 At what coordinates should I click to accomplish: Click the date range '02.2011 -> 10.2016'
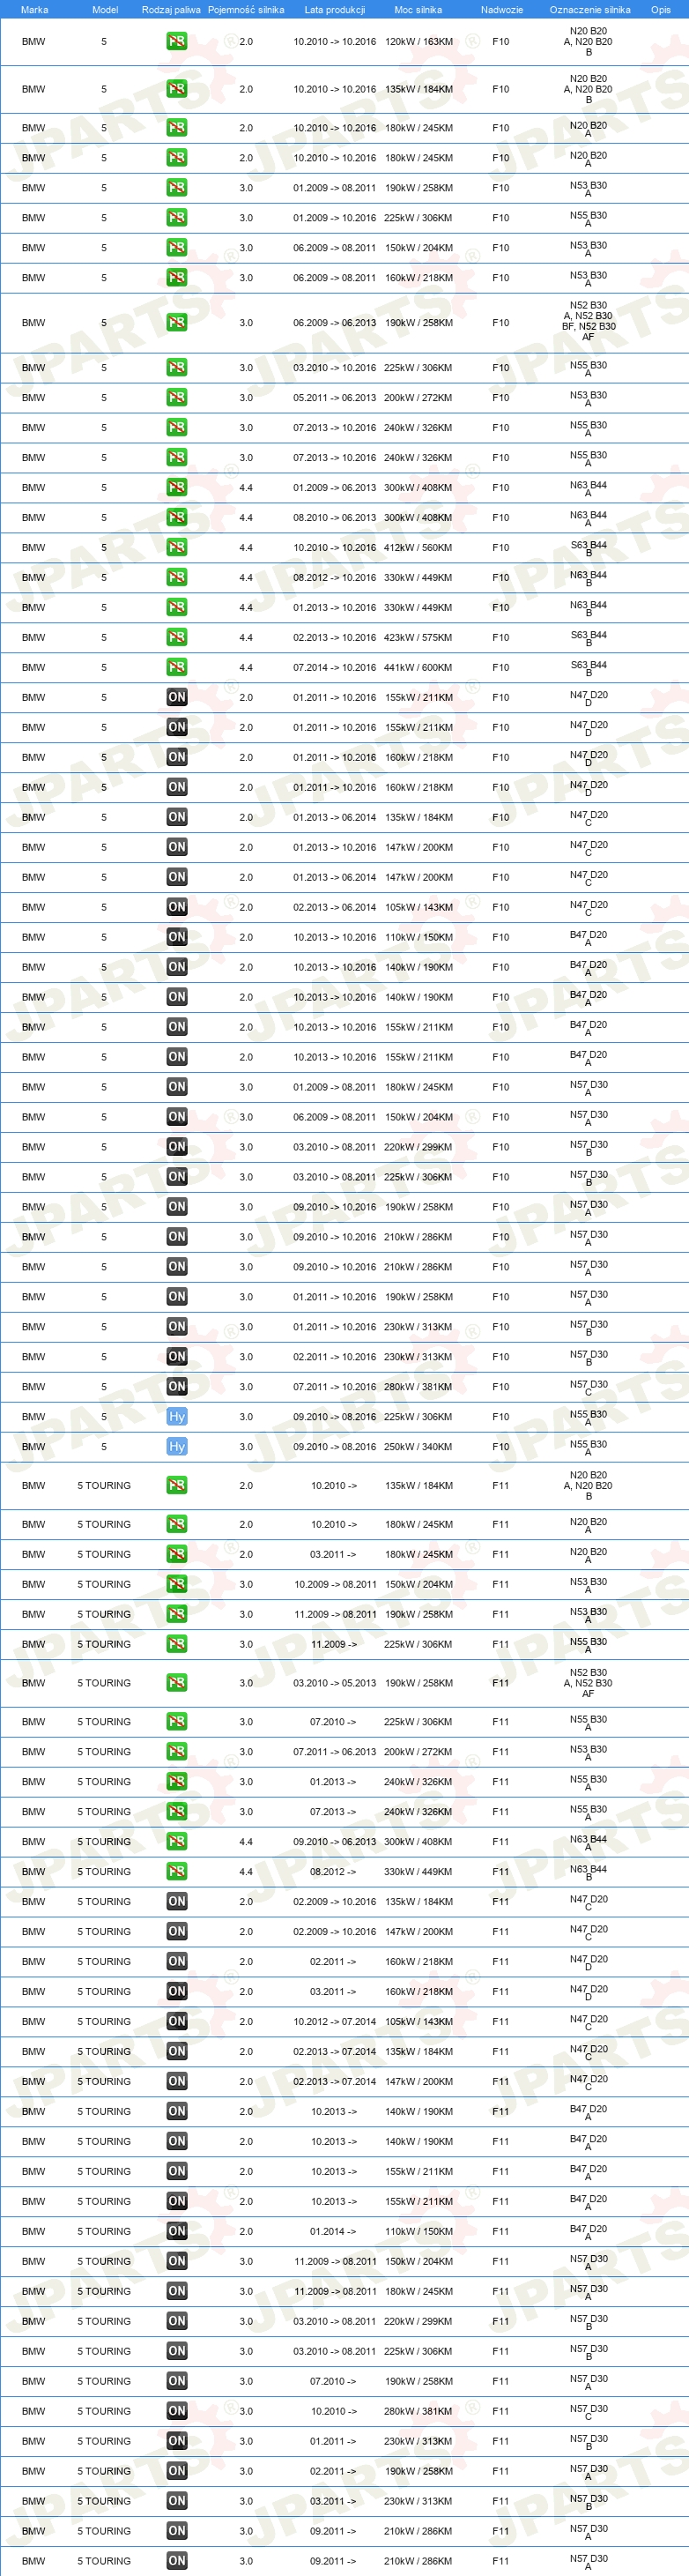click(335, 1357)
